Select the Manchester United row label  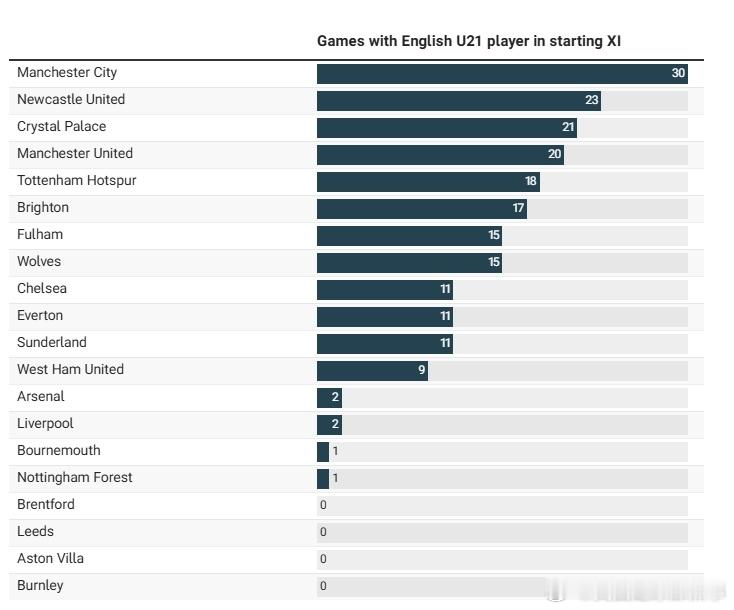click(x=75, y=153)
